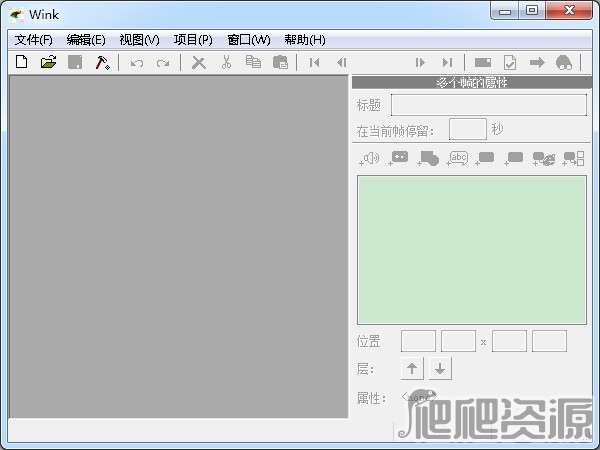
Task: Click the frame stay seconds field
Action: [467, 129]
